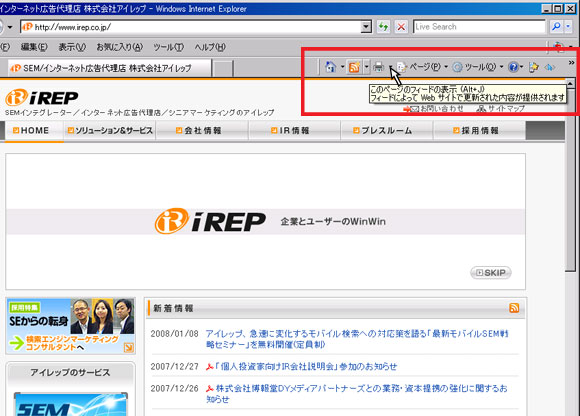Open the ツール(O) toolbar menu

[x=478, y=67]
